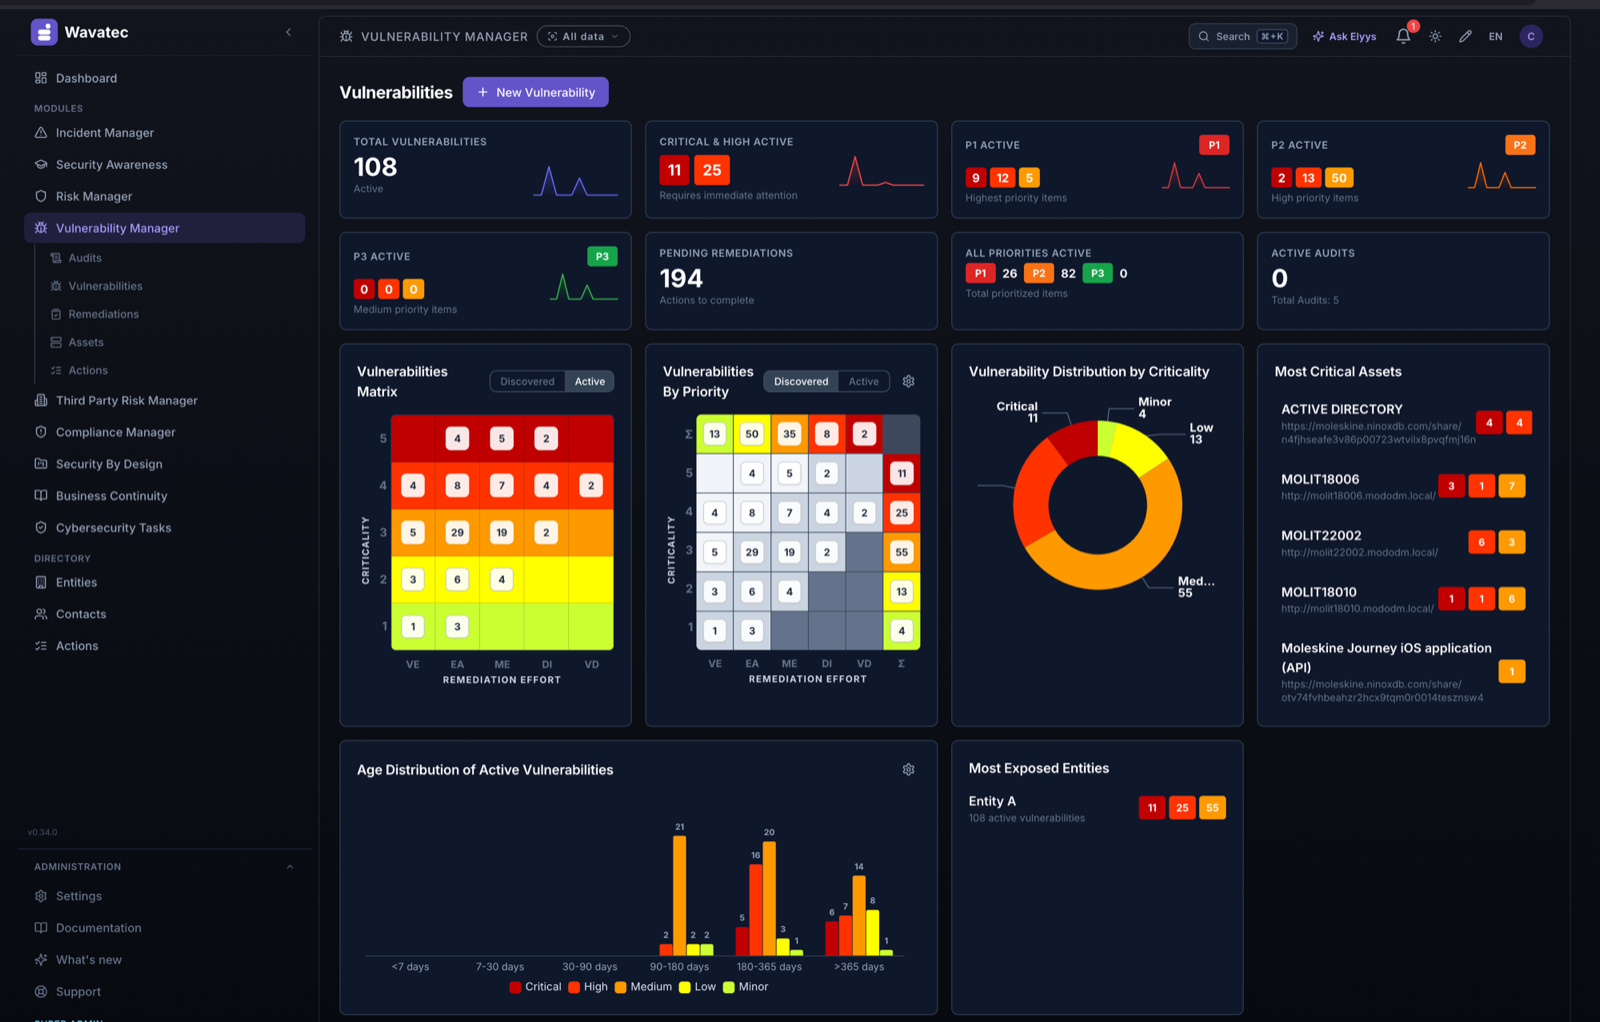Click the pencil edit icon in header
Viewport: 1600px width, 1022px height.
pos(1465,36)
